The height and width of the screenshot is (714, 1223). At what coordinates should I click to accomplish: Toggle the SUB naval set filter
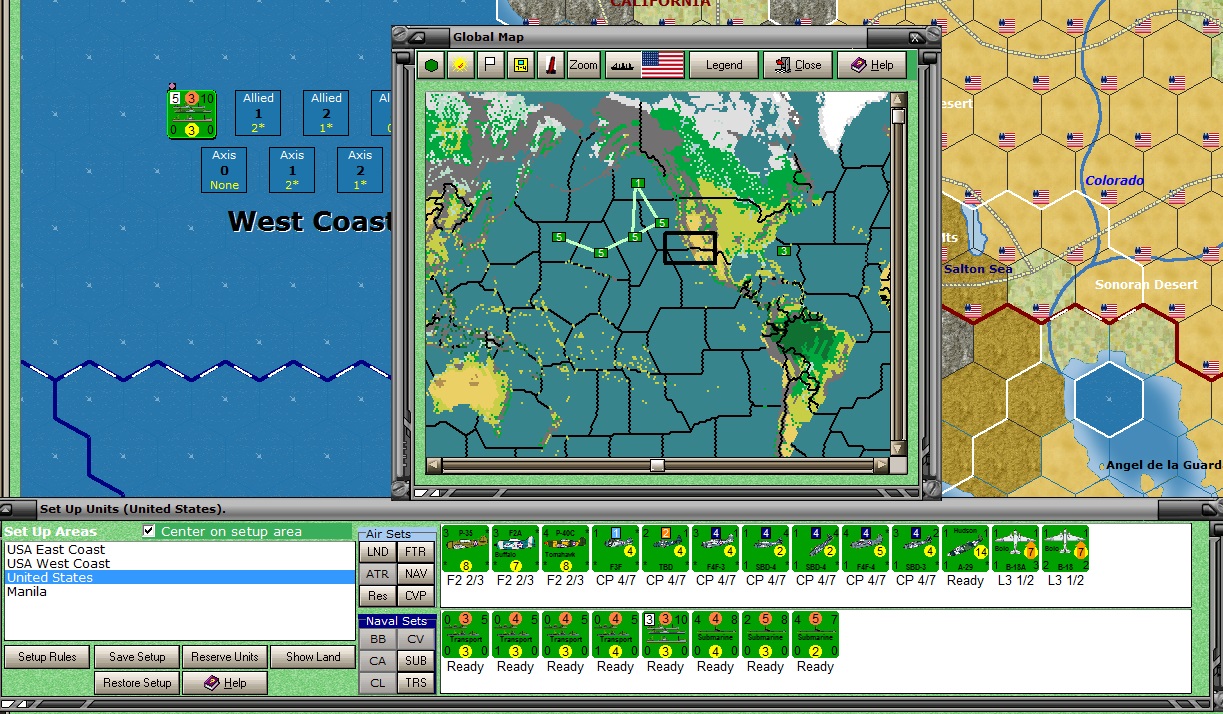point(416,661)
